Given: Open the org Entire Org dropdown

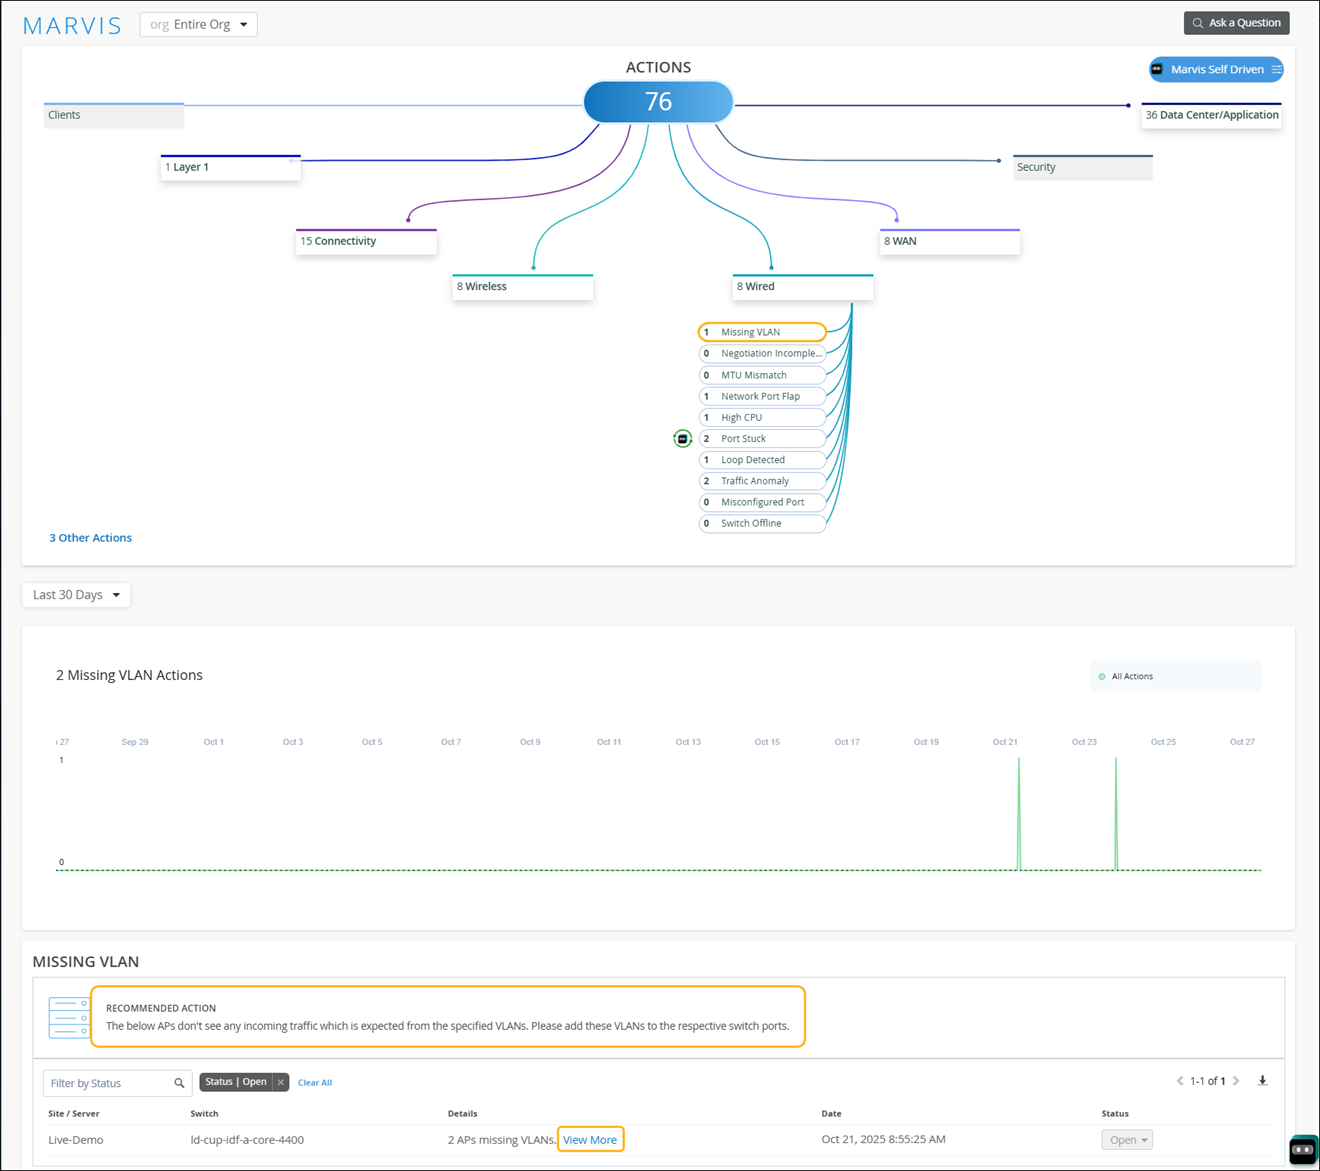Looking at the screenshot, I should coord(199,25).
